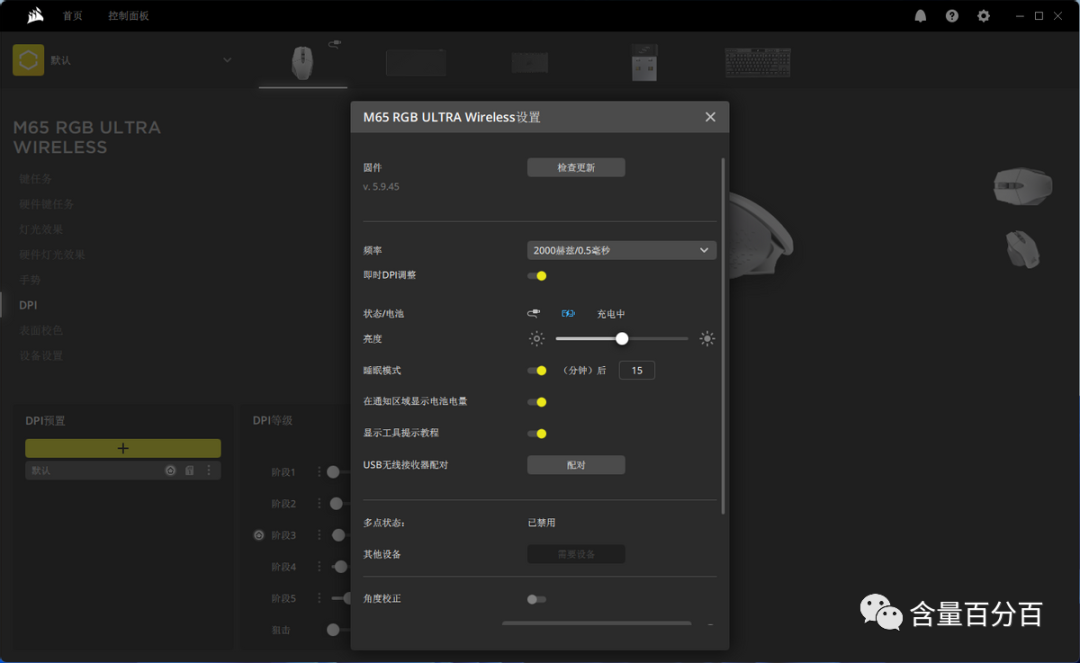Select 表面校色 in the left menu
Image resolution: width=1080 pixels, height=663 pixels.
[41, 330]
